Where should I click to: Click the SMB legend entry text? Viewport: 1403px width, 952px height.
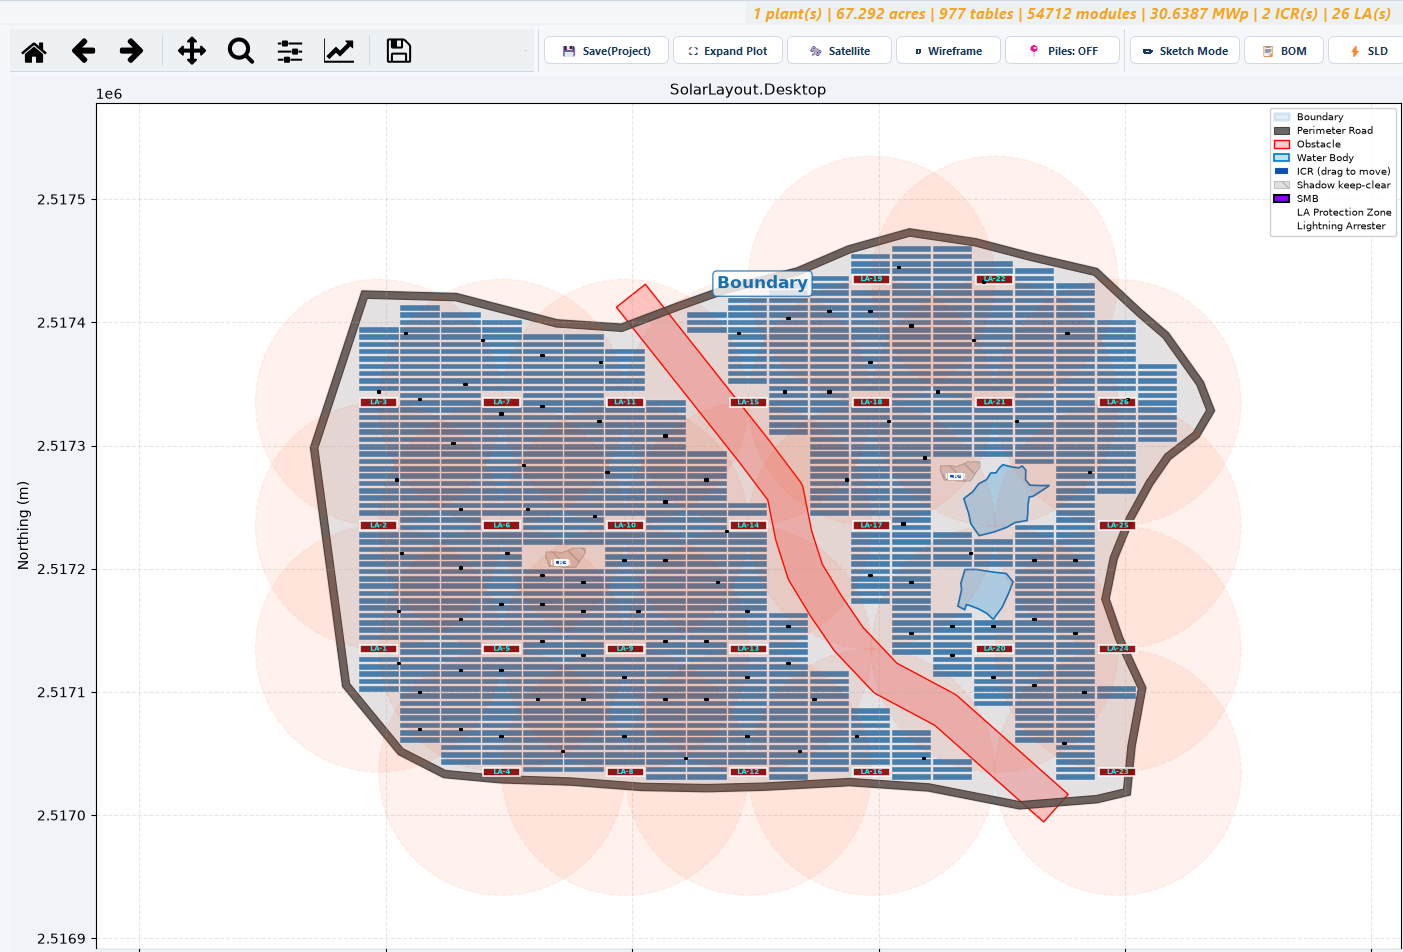(x=1307, y=198)
